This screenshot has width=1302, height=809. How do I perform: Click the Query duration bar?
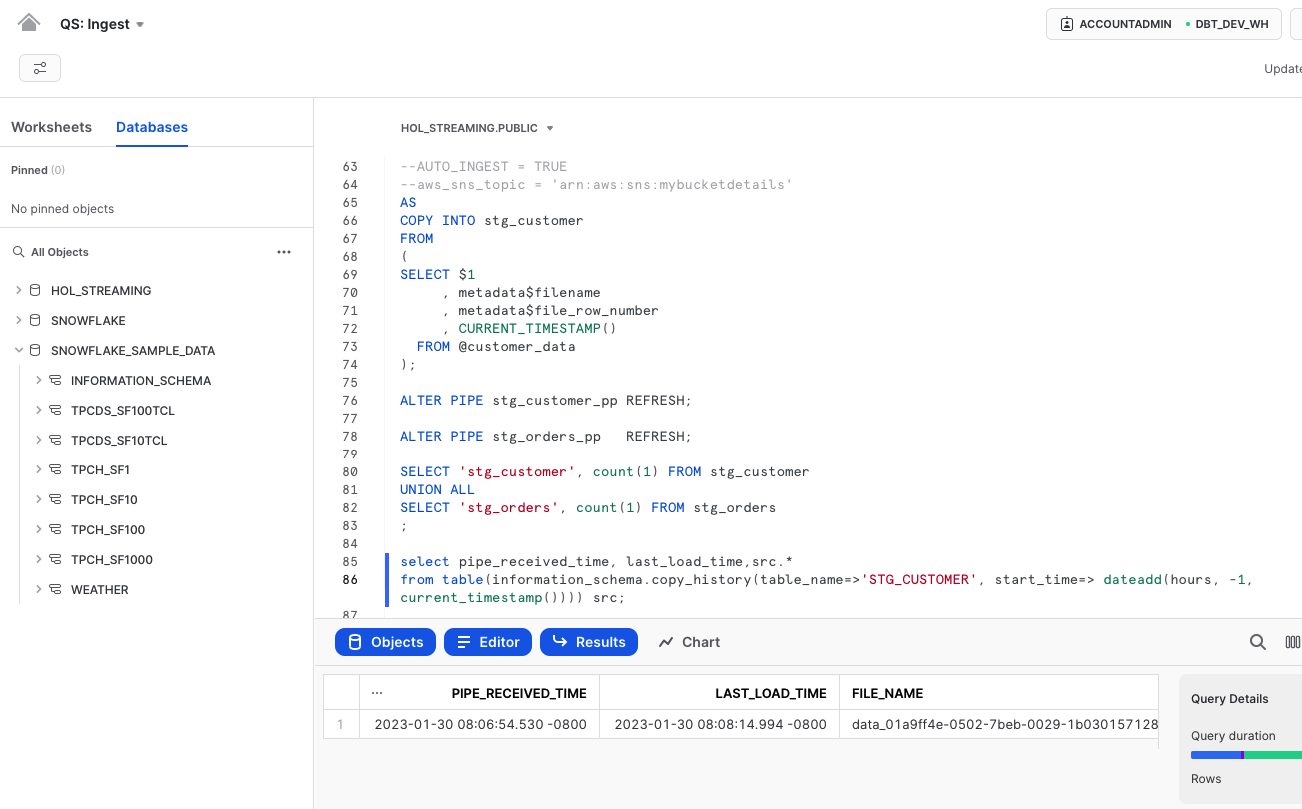pos(1246,755)
